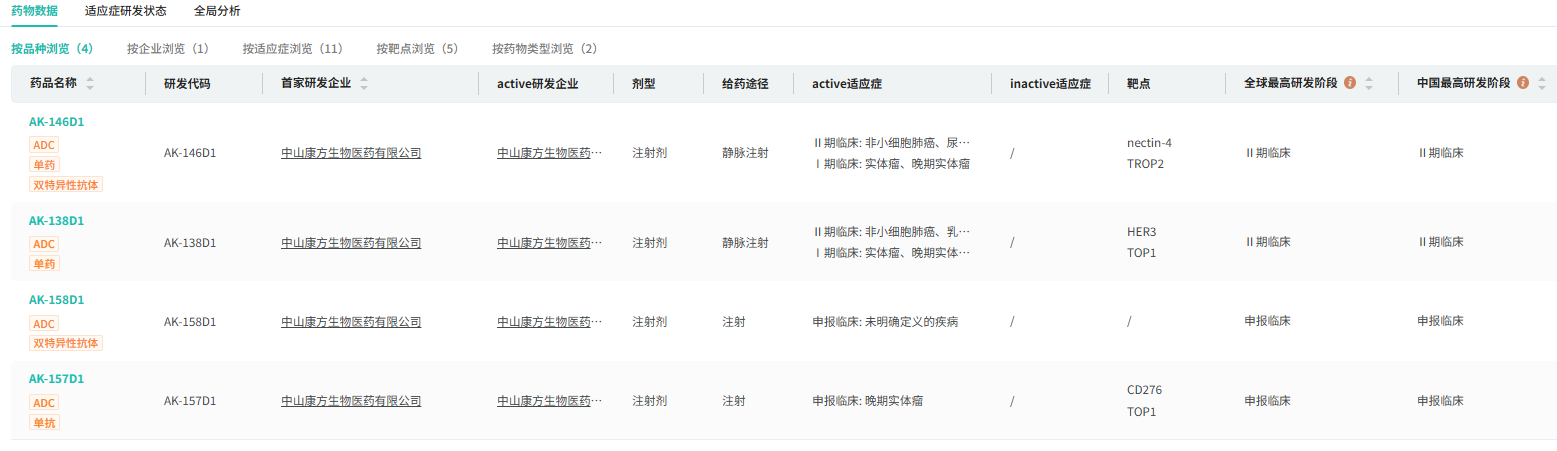
Task: Open drug AK-146D1 details
Action: click(x=56, y=122)
